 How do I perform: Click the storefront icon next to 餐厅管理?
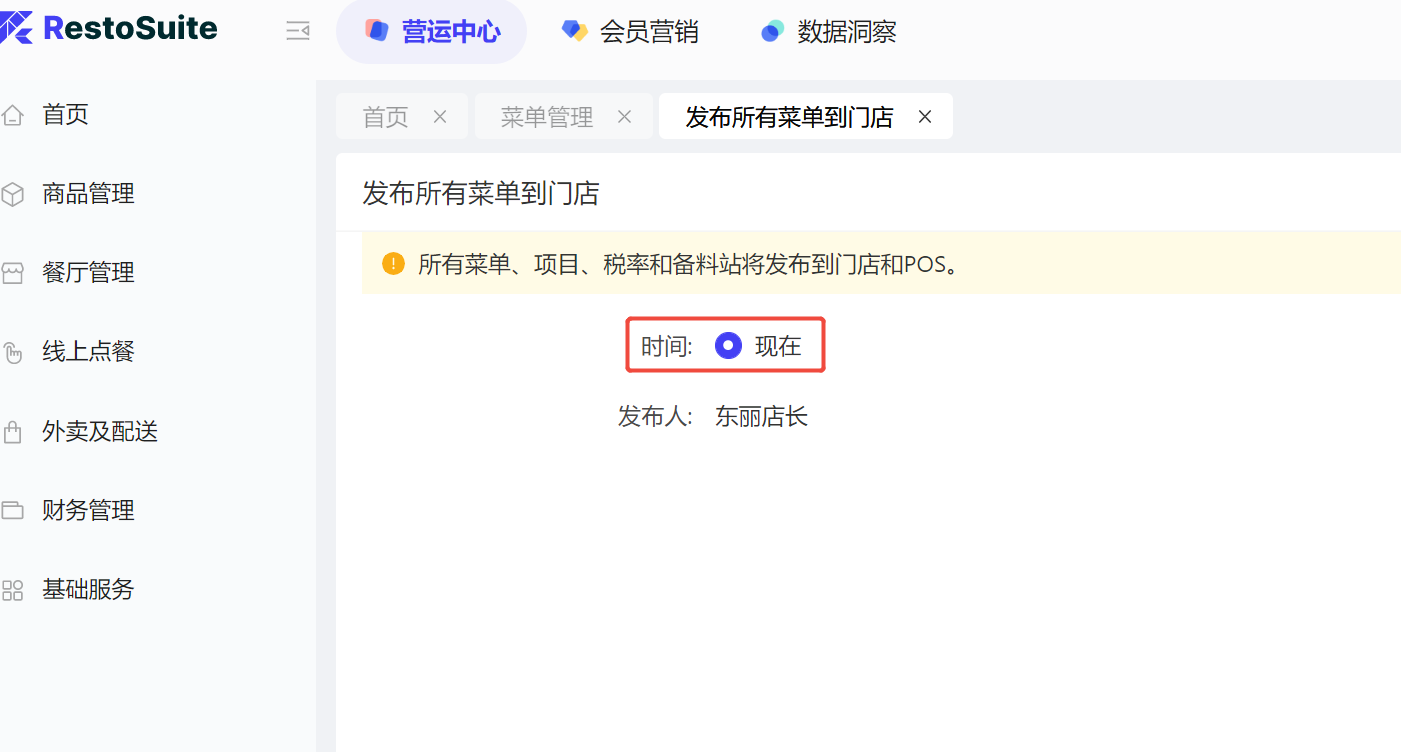(12, 273)
